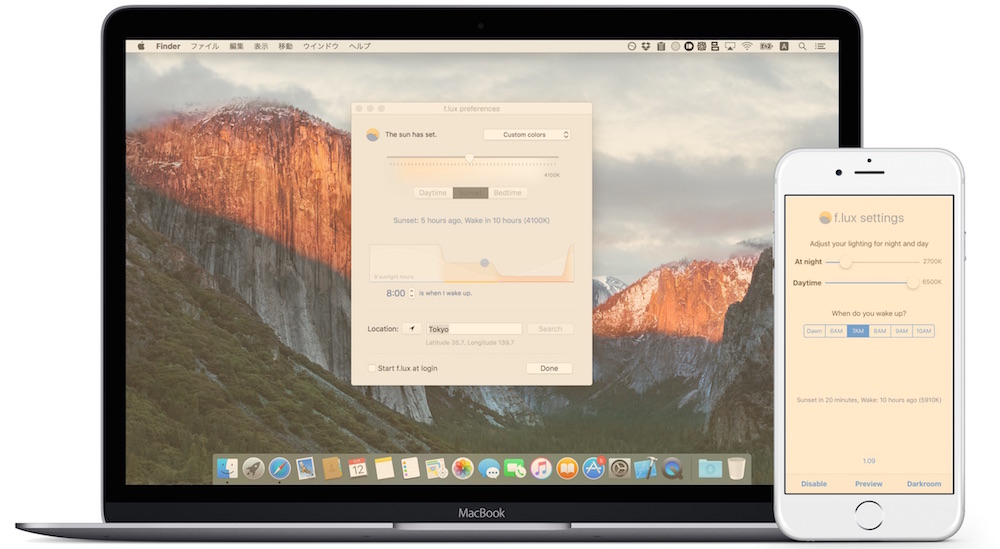Open Notification Center list icon

820,46
